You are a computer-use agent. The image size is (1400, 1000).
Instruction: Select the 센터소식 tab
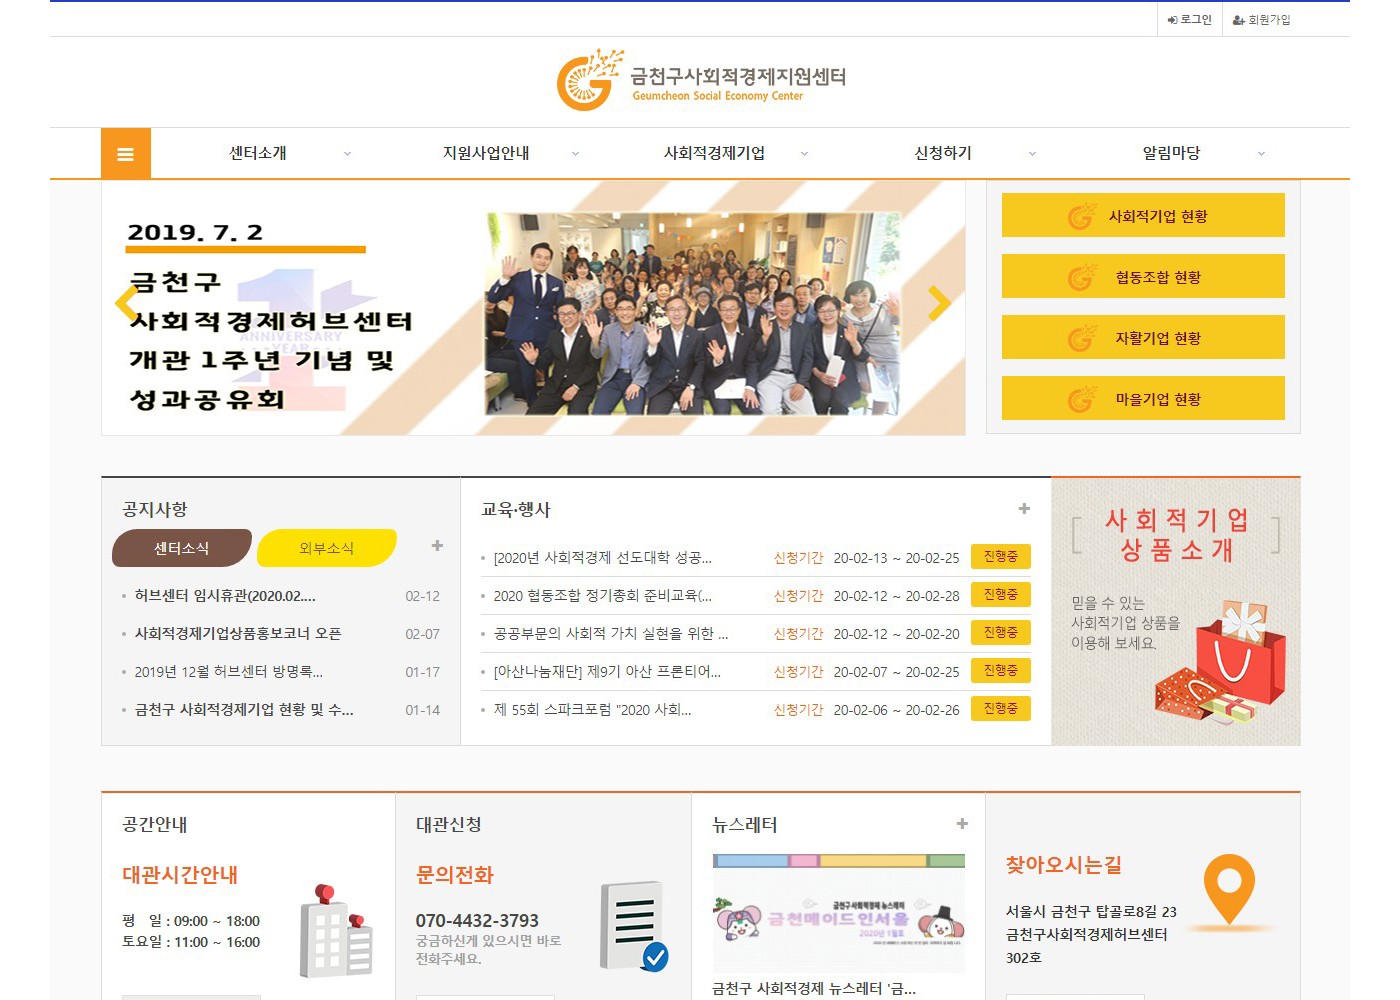tap(181, 548)
